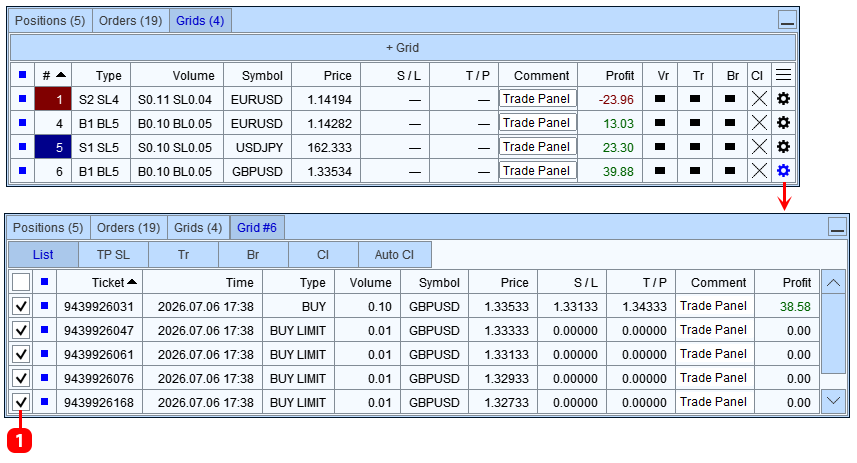
Task: Open the hamburger menu in grids header
Action: coord(783,75)
